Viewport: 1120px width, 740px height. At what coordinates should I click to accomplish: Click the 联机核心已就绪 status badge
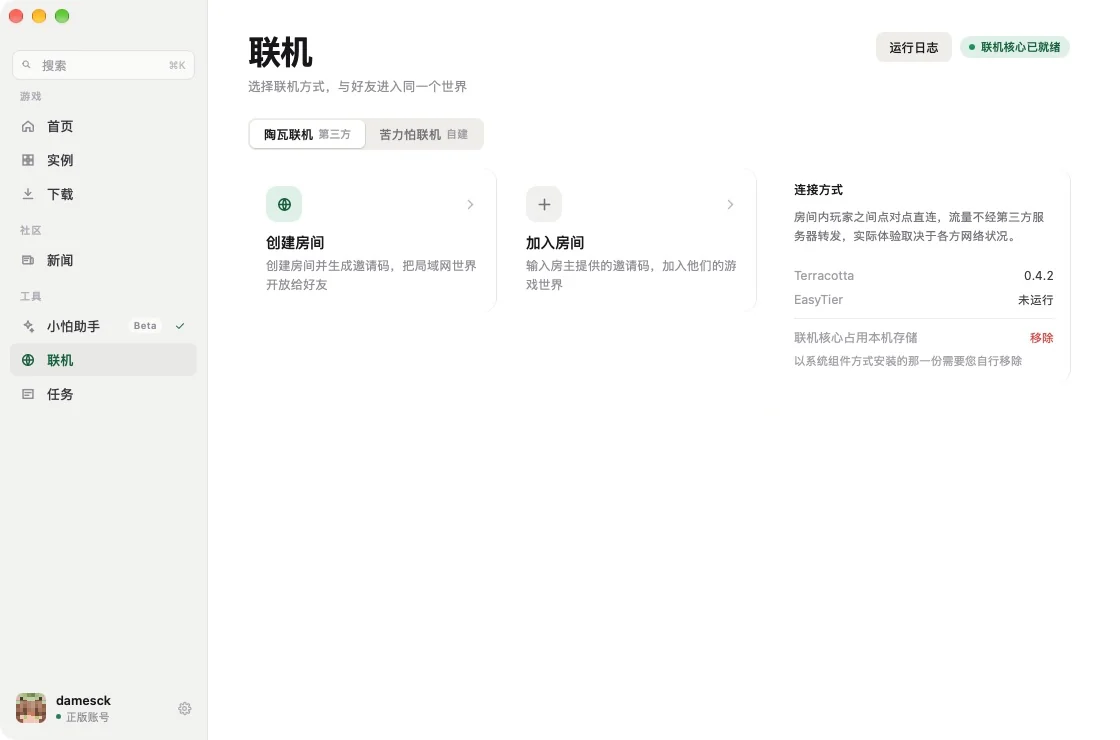1014,47
